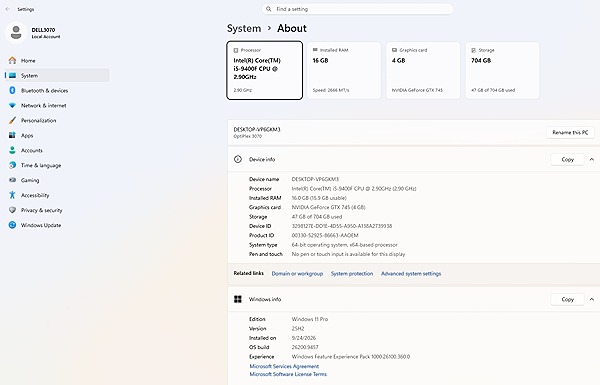This screenshot has width=600, height=385.
Task: Open Privacy & security settings
Action: (57, 210)
